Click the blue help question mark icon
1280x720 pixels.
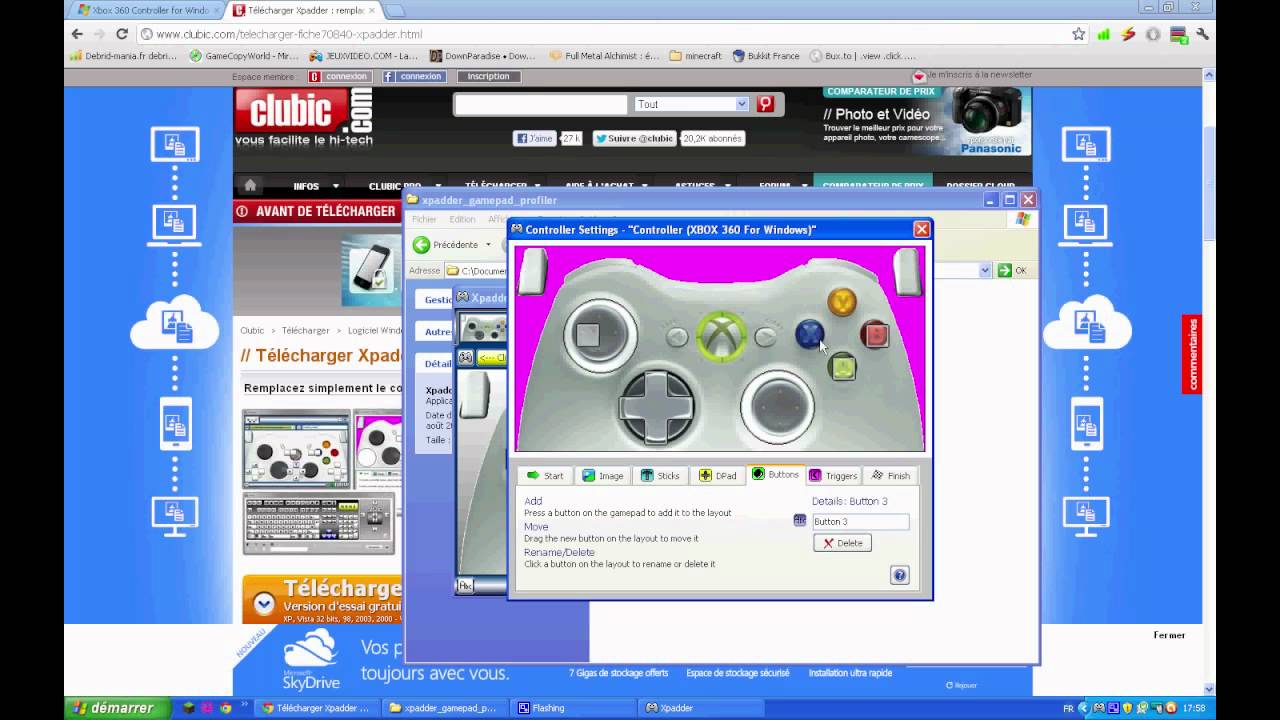click(x=899, y=575)
